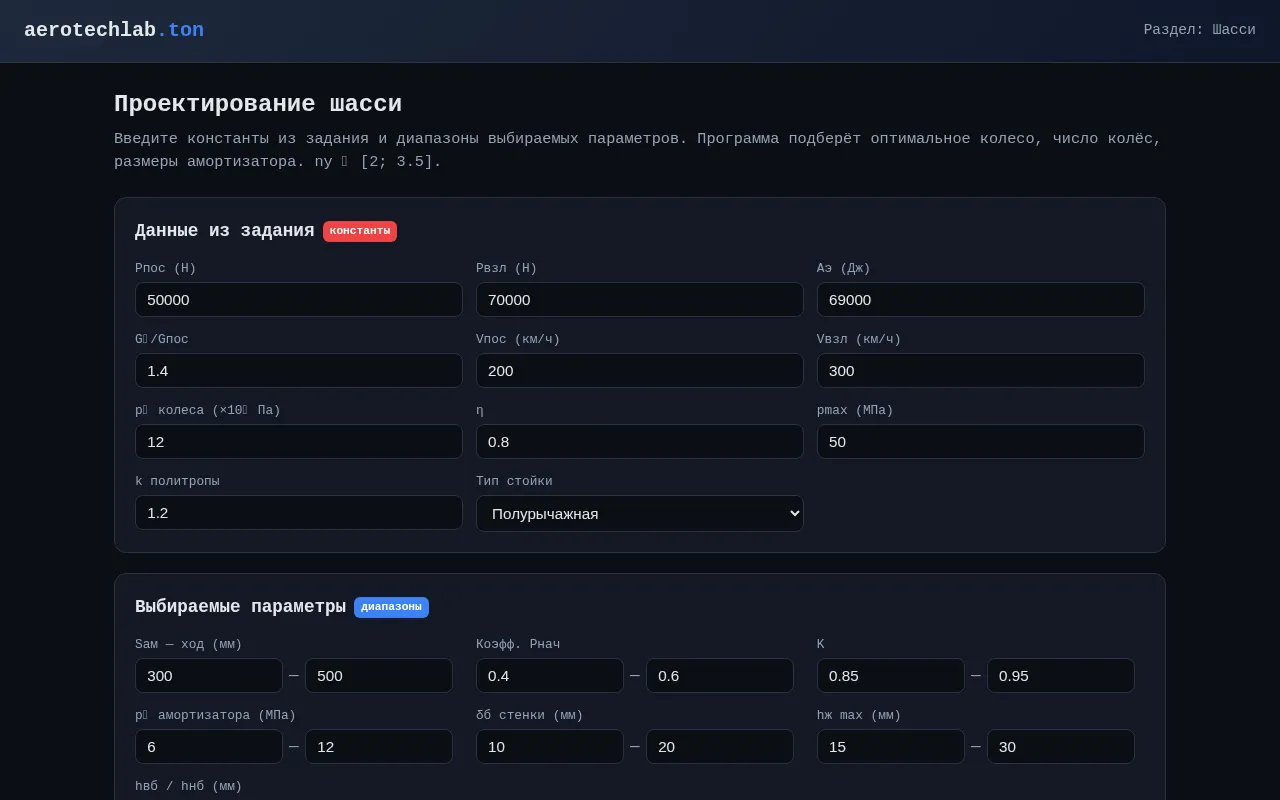Focus the hж max maximum field 30
Screen dimensions: 1280x800
[x=1061, y=747]
